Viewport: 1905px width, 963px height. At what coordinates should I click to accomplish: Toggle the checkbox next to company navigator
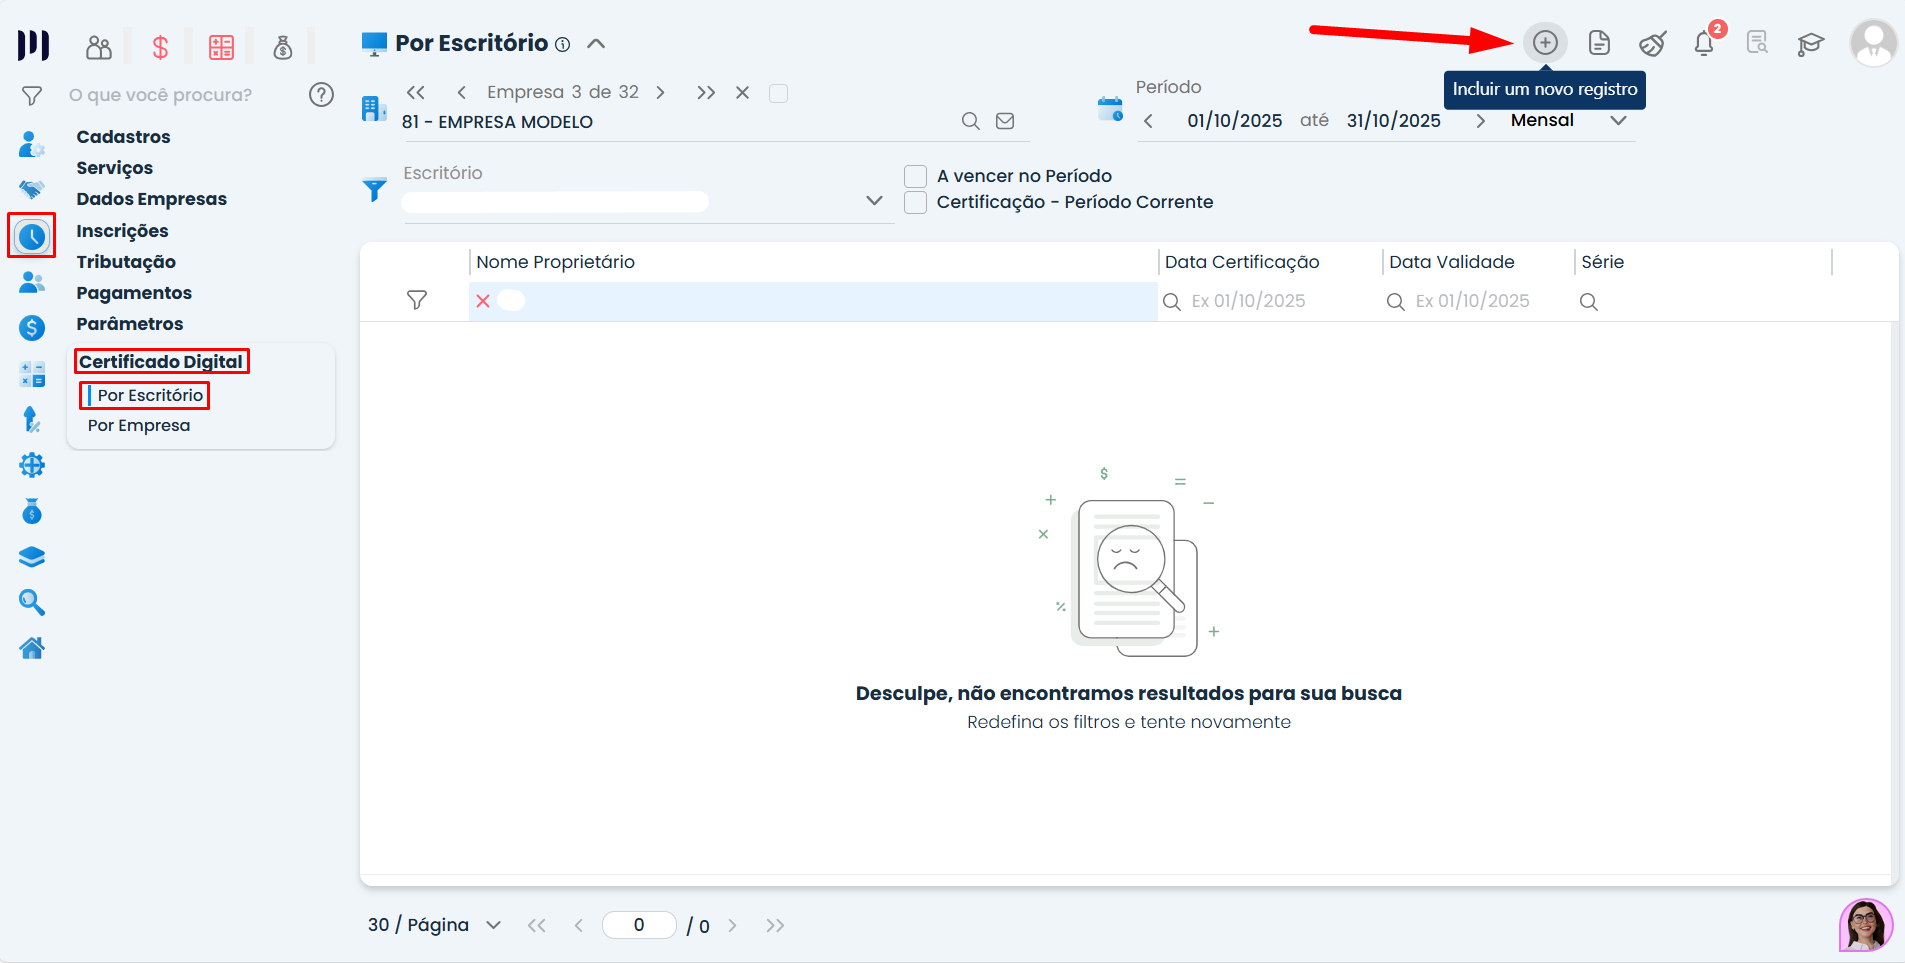tap(778, 93)
